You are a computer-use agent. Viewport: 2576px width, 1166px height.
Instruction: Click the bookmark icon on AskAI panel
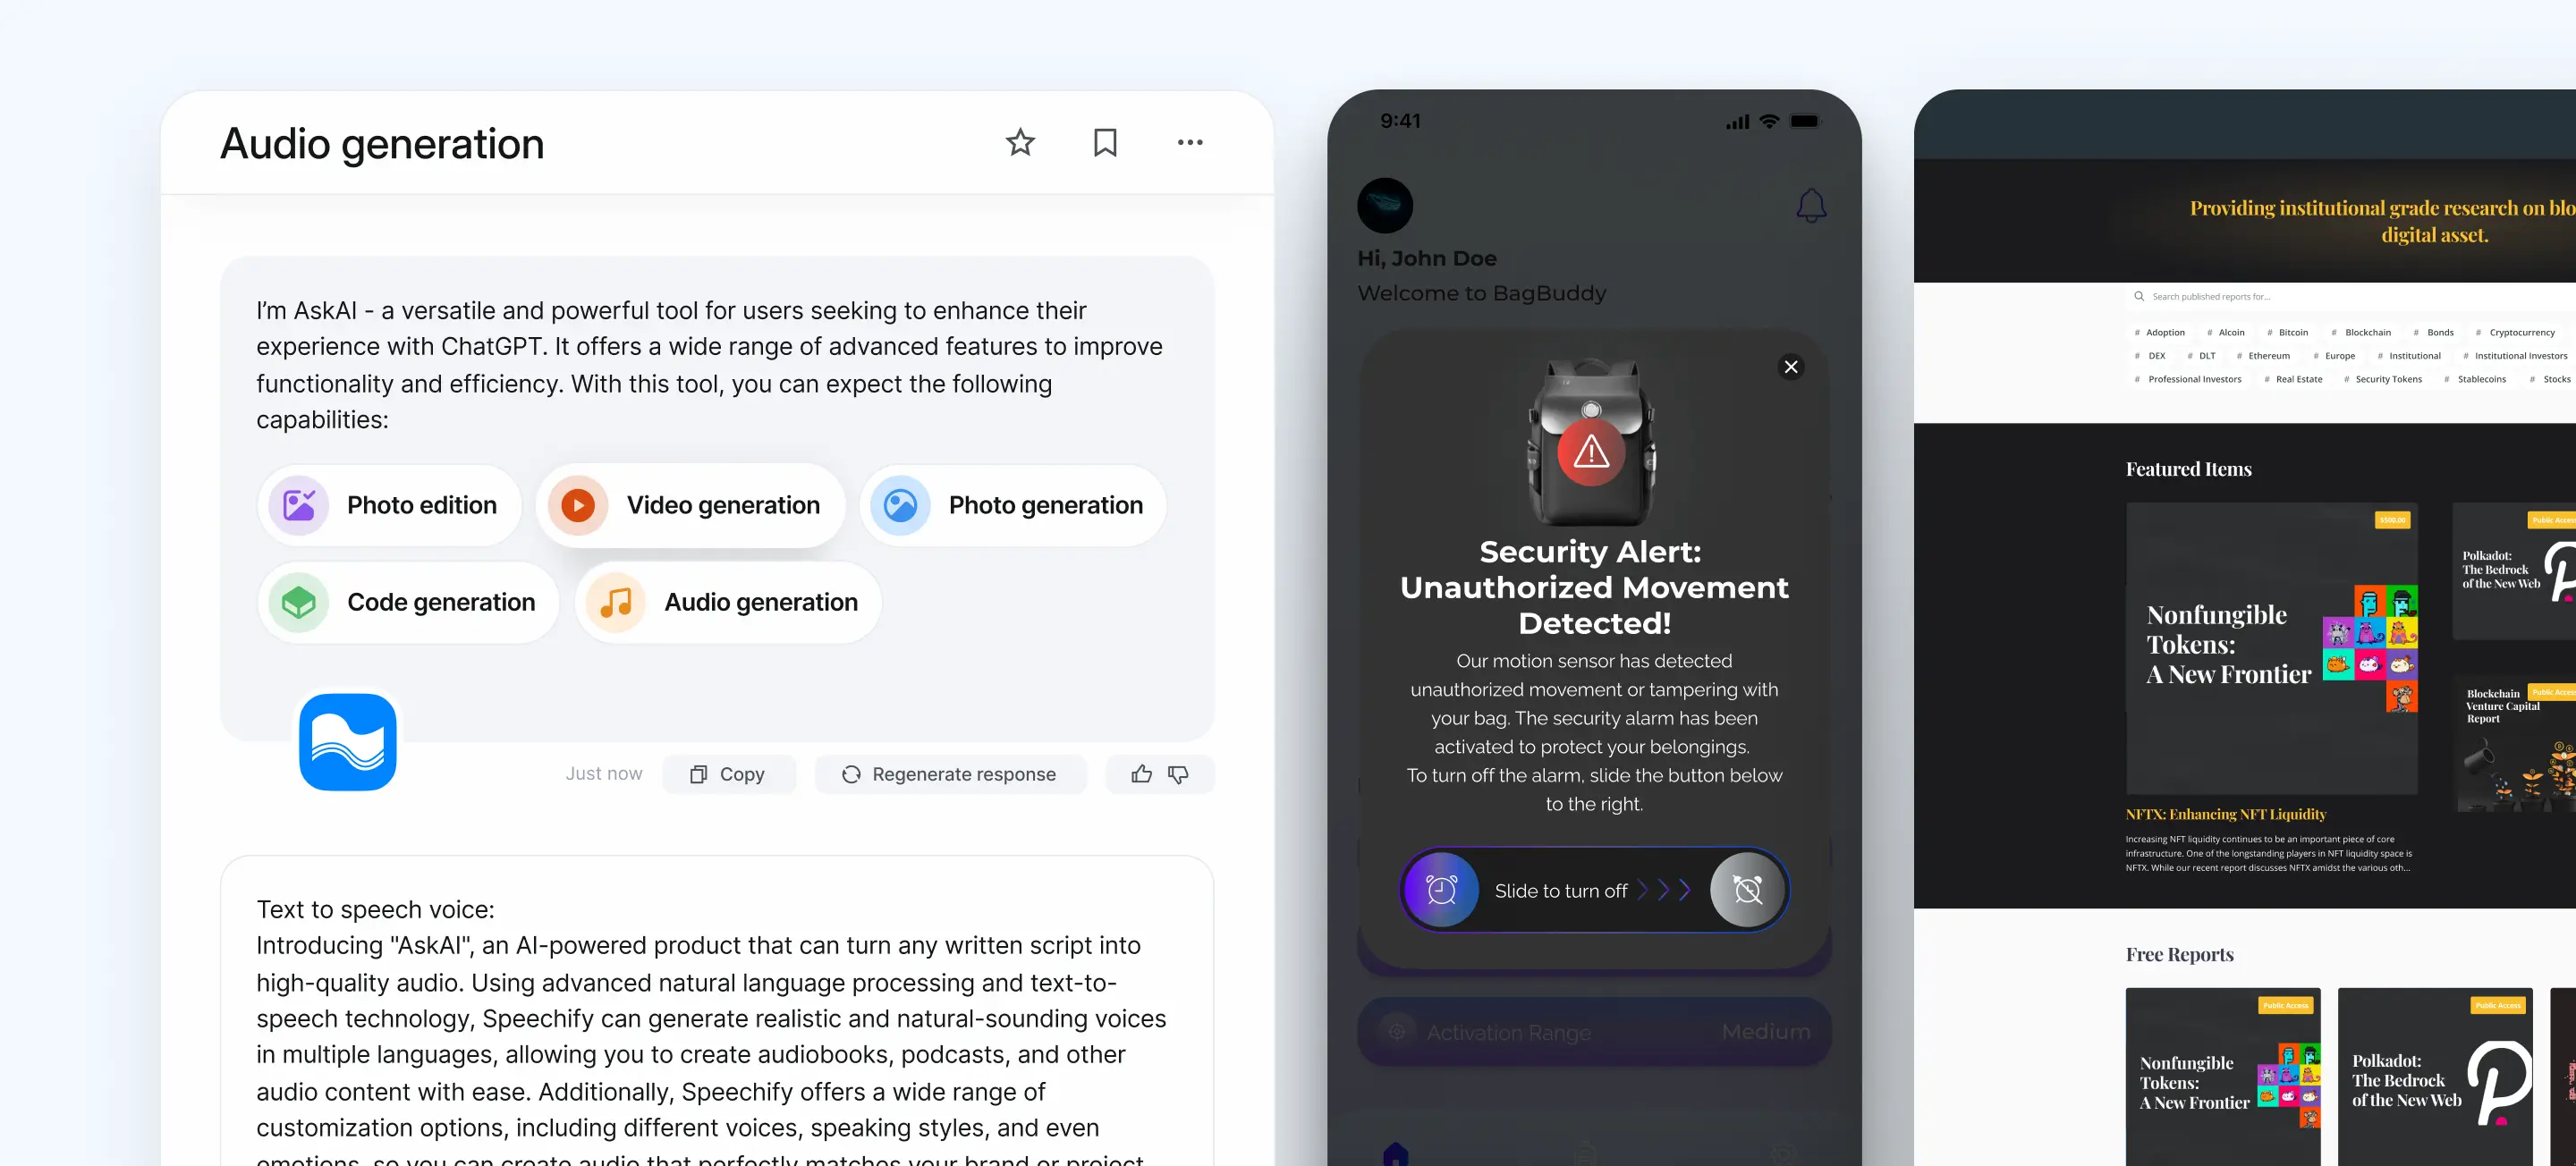click(1106, 143)
